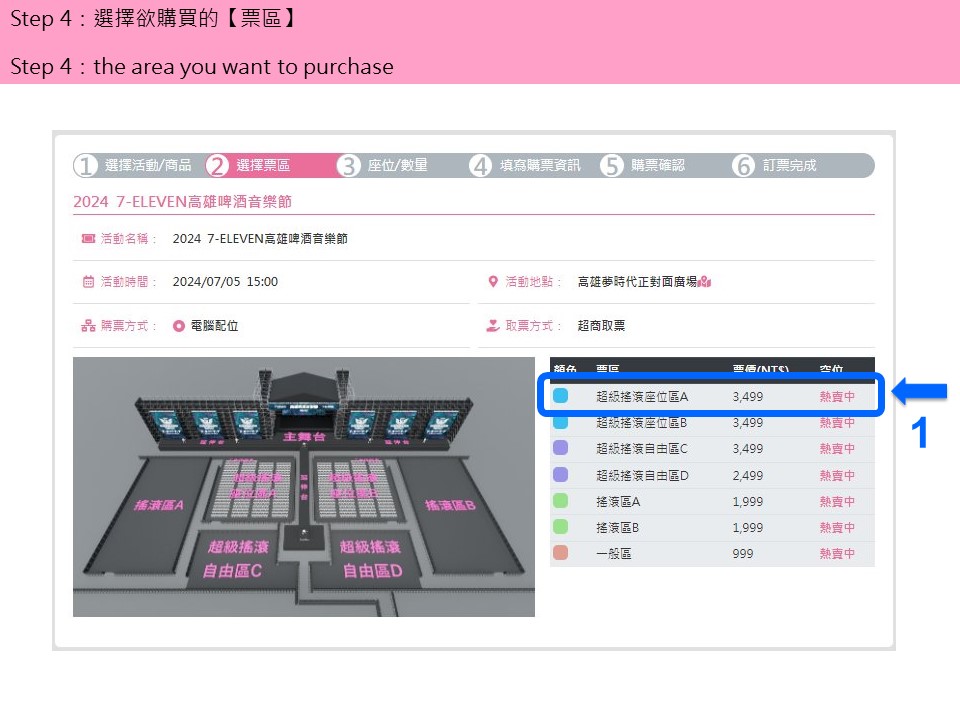The image size is (960, 720).
Task: Choose the 超級搖滾座位區A ticket area
Action: click(x=642, y=397)
